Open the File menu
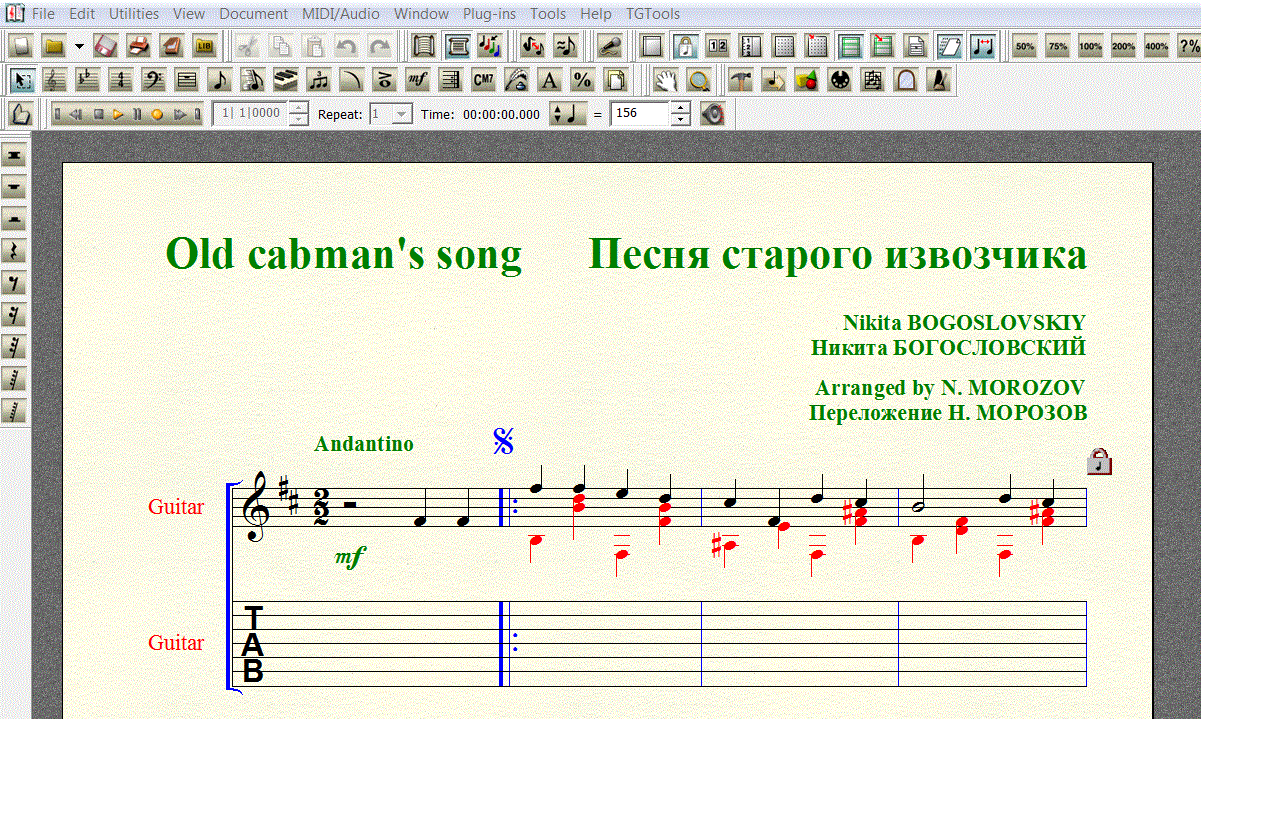This screenshot has height=817, width=1274. point(43,14)
